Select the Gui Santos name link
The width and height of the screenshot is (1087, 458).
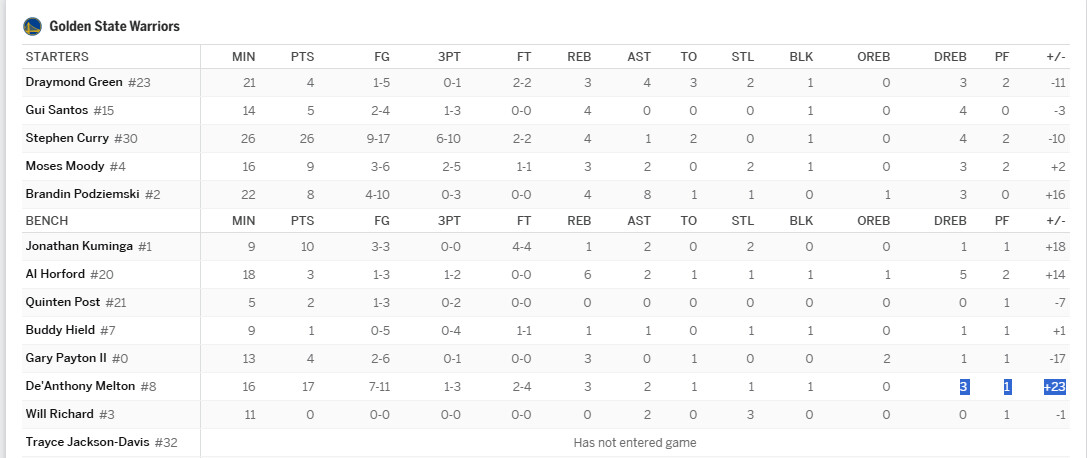57,109
